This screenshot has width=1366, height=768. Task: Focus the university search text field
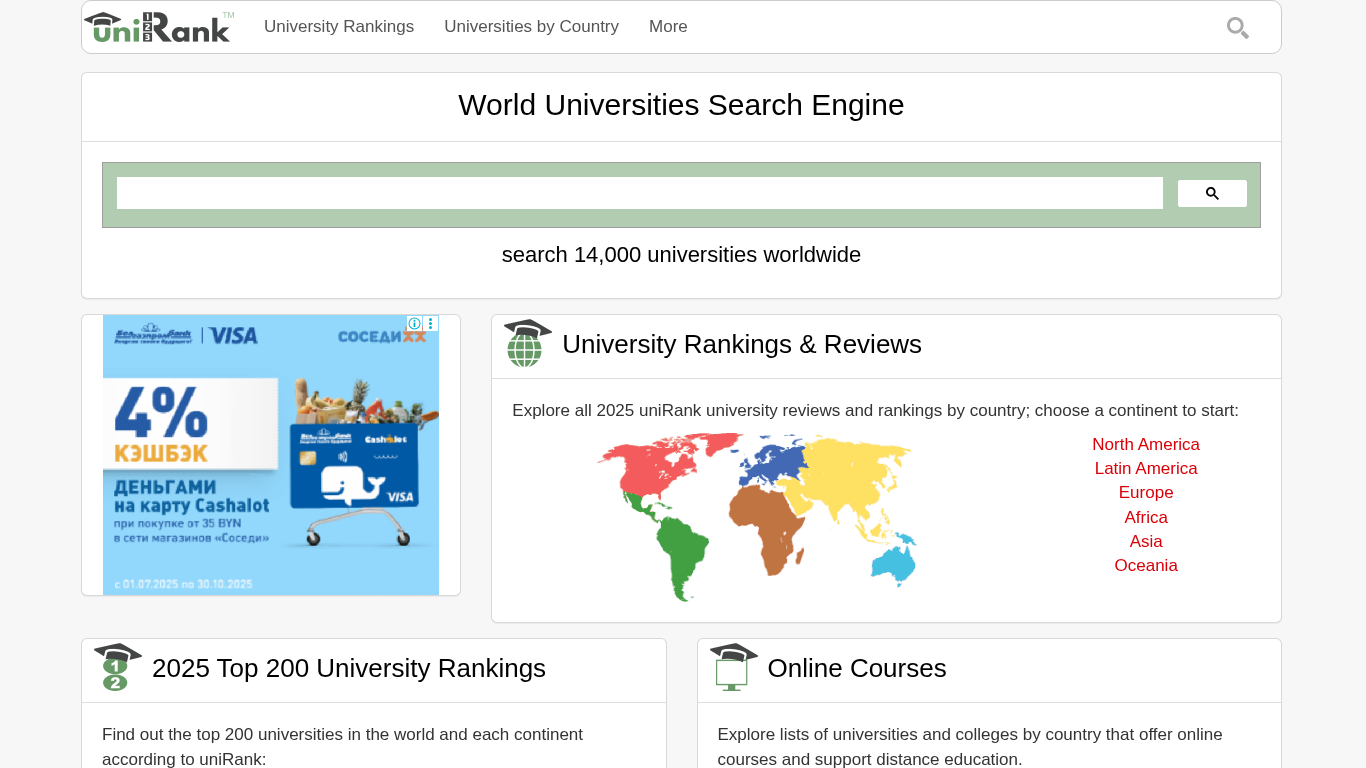point(639,193)
